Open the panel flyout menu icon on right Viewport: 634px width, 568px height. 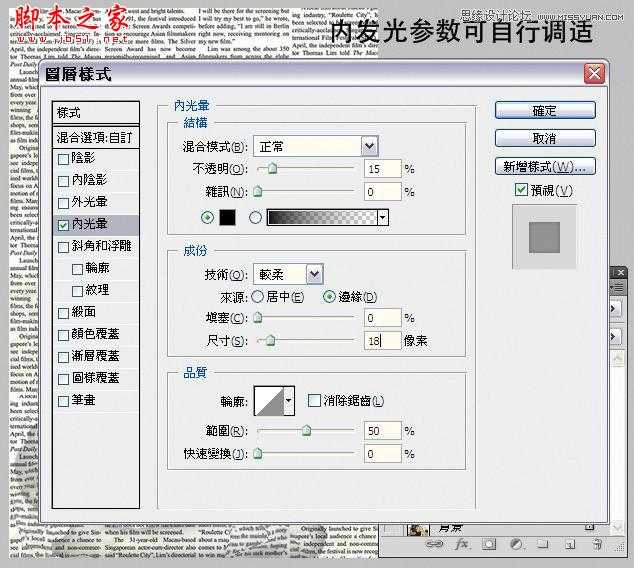pyautogui.click(x=617, y=287)
